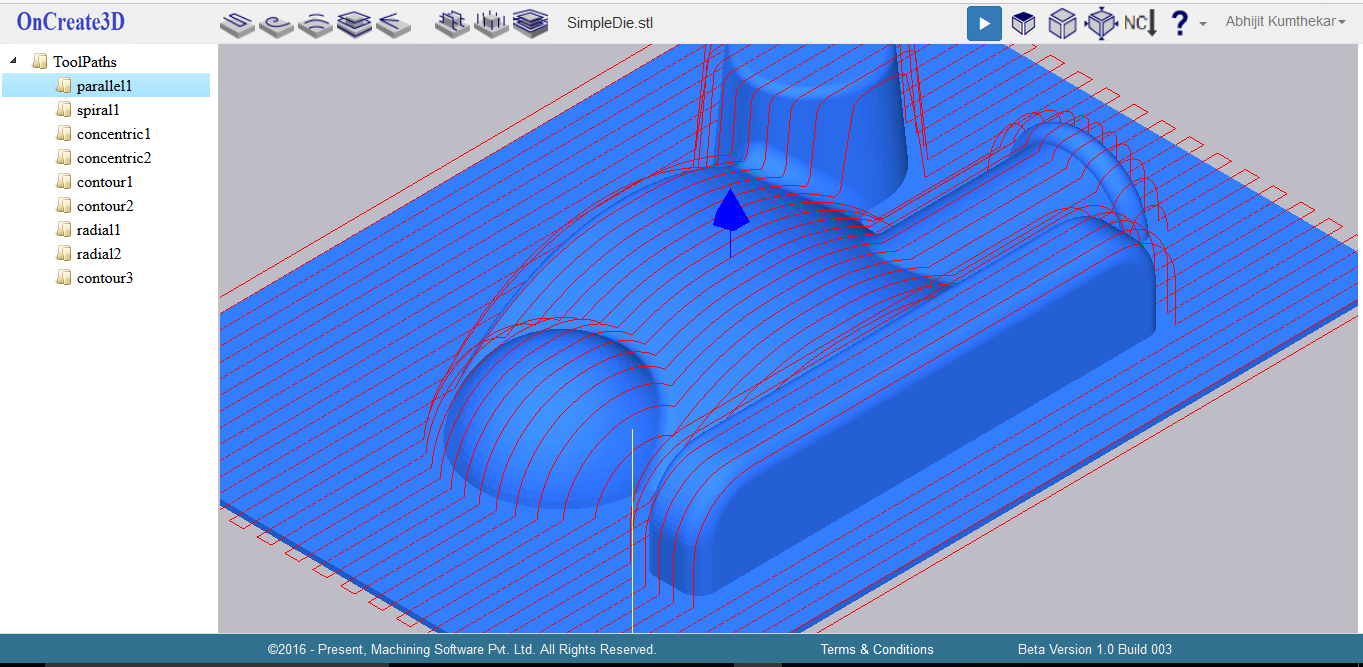Image resolution: width=1363 pixels, height=667 pixels.
Task: Click the blue cone tool marker in viewport
Action: point(730,209)
